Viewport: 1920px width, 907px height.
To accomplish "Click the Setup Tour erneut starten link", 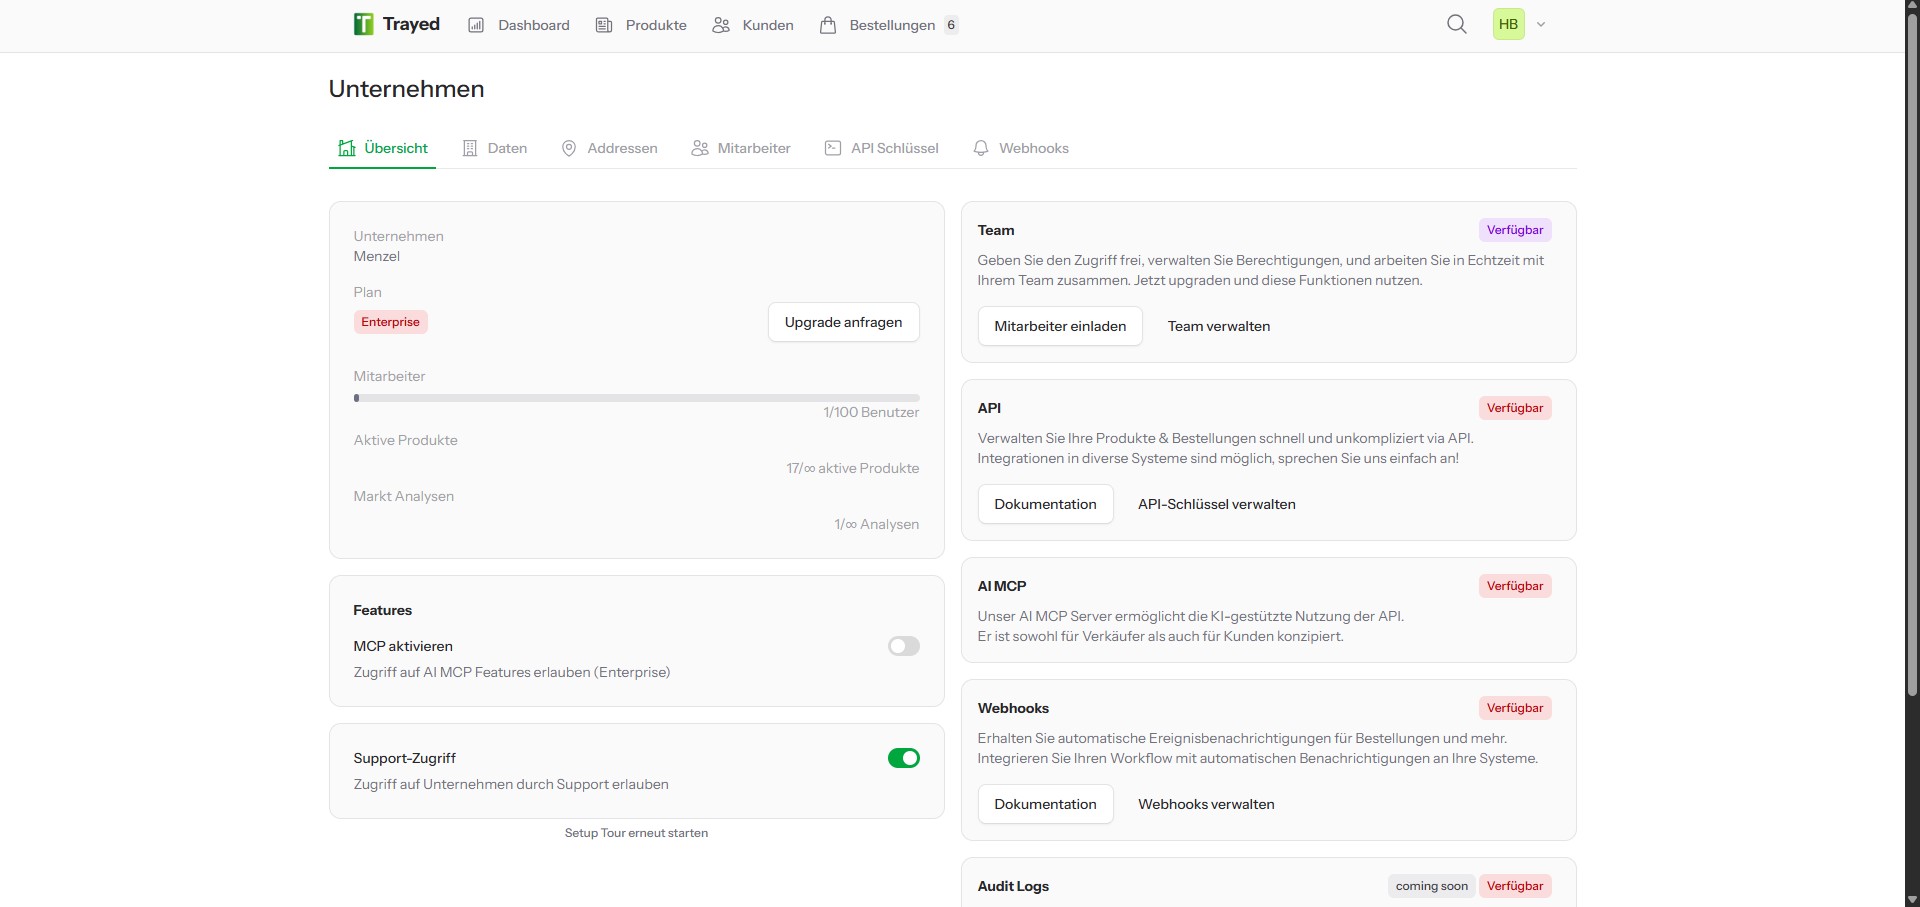I will click(x=636, y=832).
